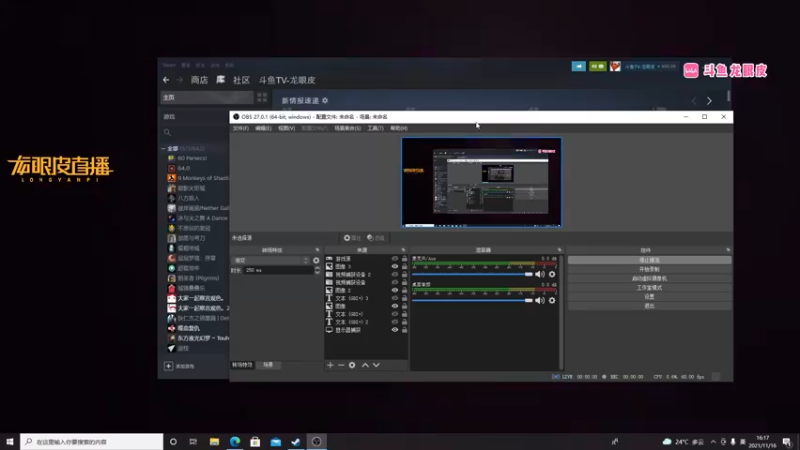Open the 麦克风/Aux mixer gear menu
This screenshot has height=450, width=800.
click(x=552, y=274)
